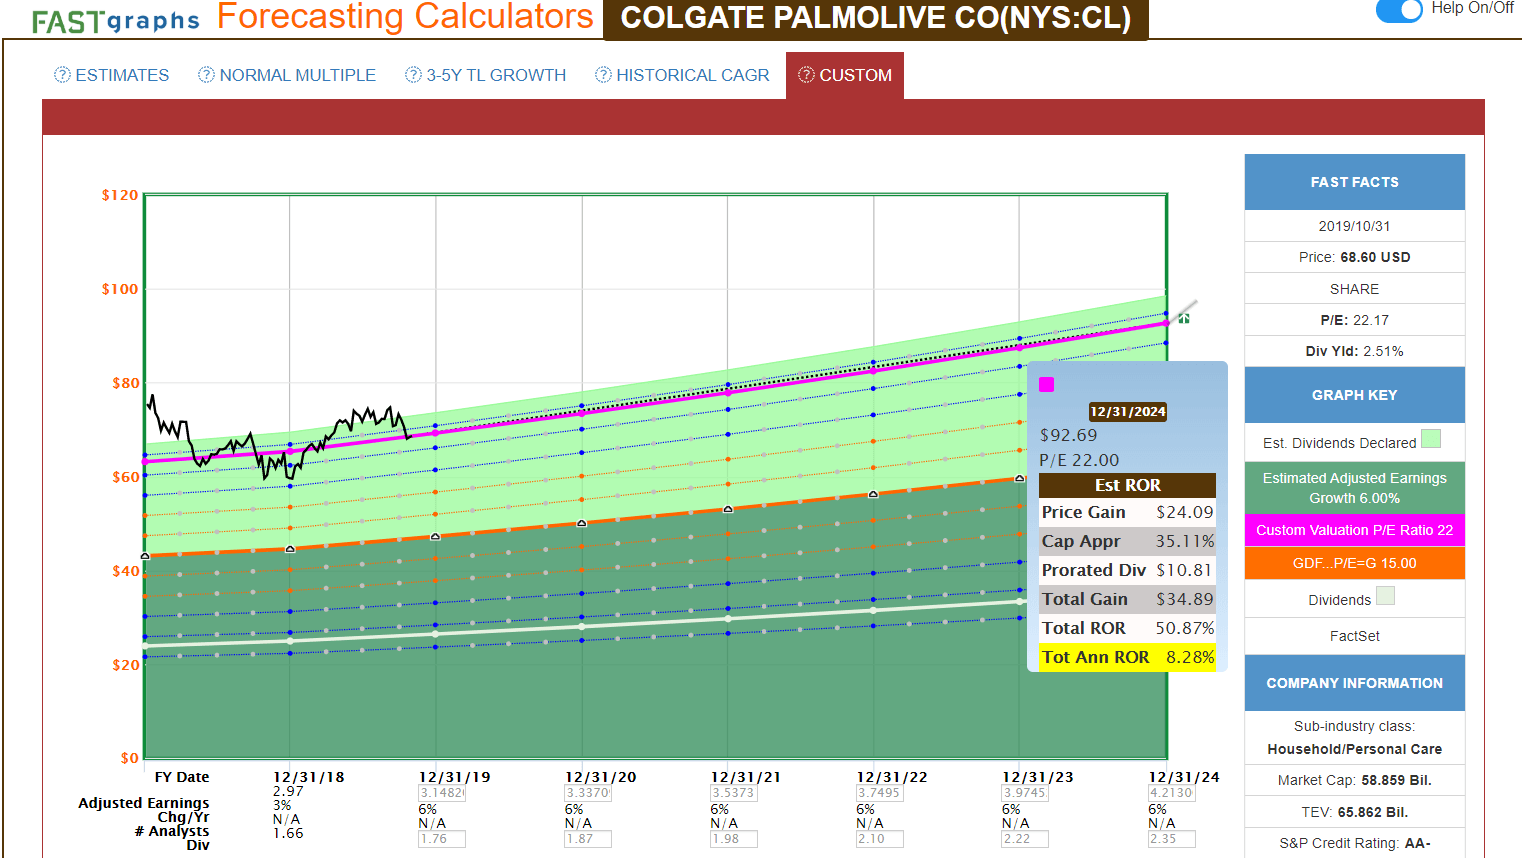Click the 12/31/22 earnings input 3.7495
The width and height of the screenshot is (1522, 858).
[x=880, y=793]
